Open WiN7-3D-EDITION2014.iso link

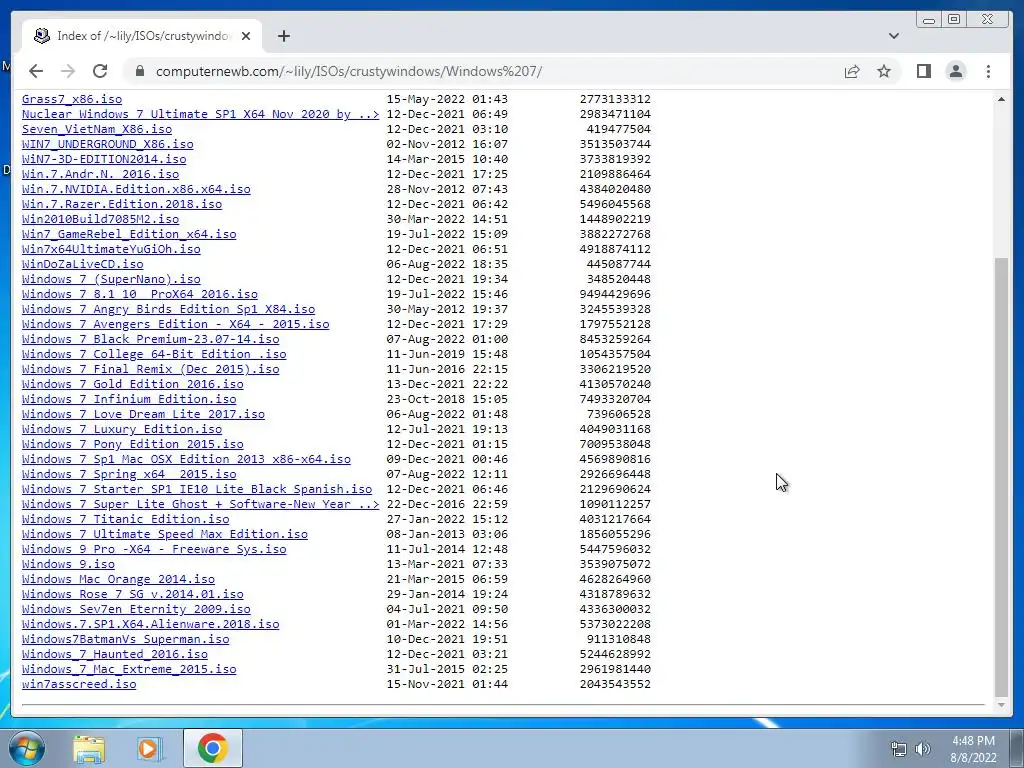[104, 159]
